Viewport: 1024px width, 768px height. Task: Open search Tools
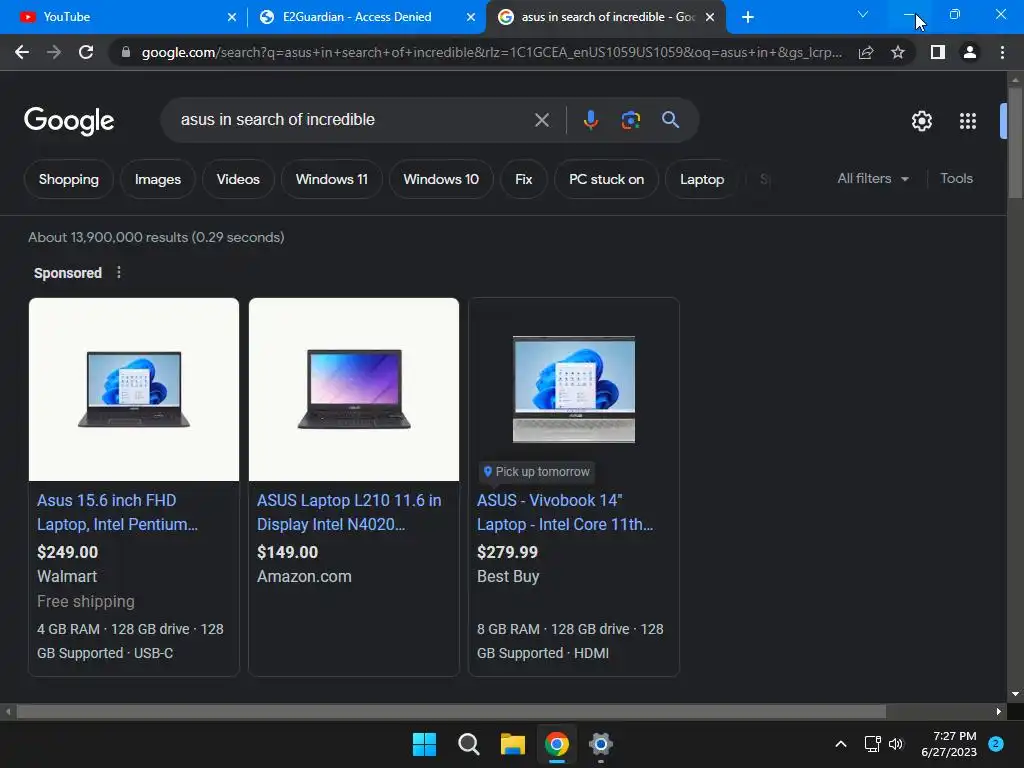(956, 178)
